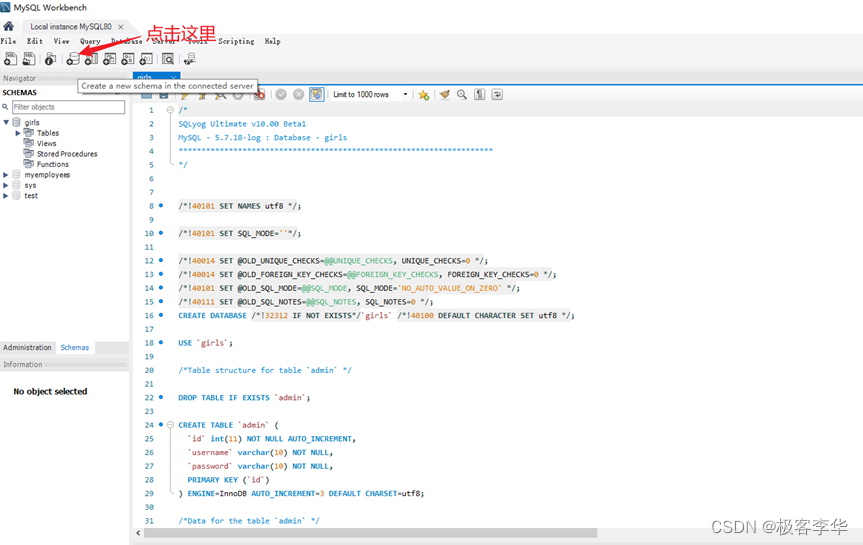Go to the Workbench home screen icon

[8, 26]
